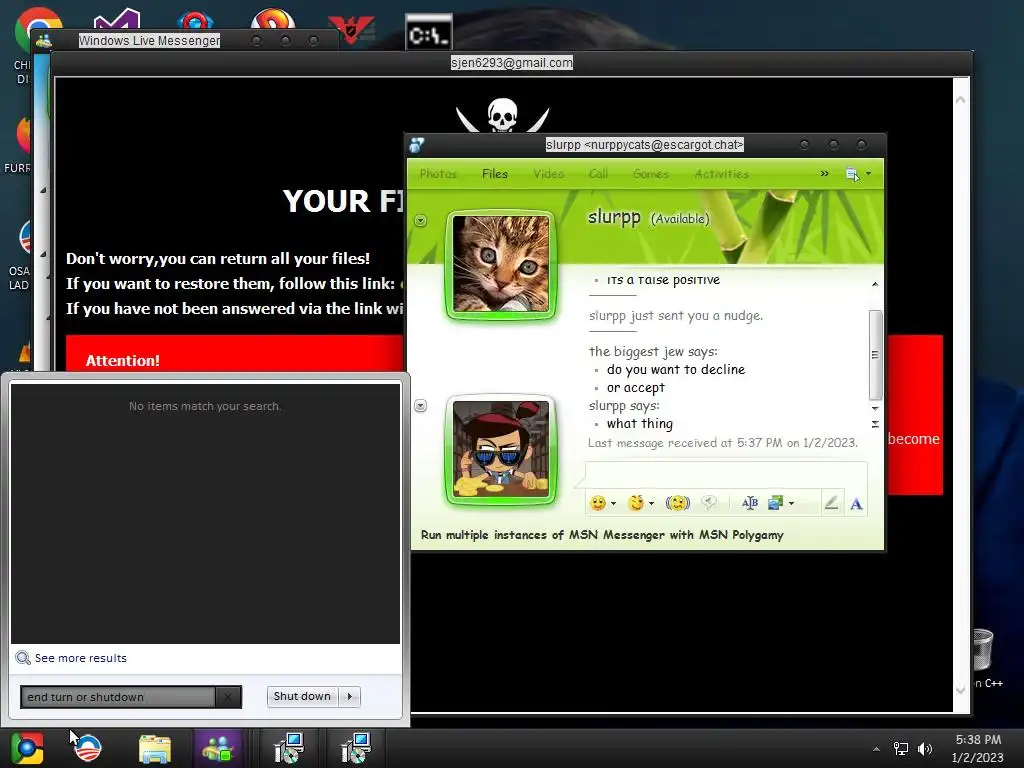
Task: Click ransom window scrollbar down arrow
Action: click(x=961, y=690)
